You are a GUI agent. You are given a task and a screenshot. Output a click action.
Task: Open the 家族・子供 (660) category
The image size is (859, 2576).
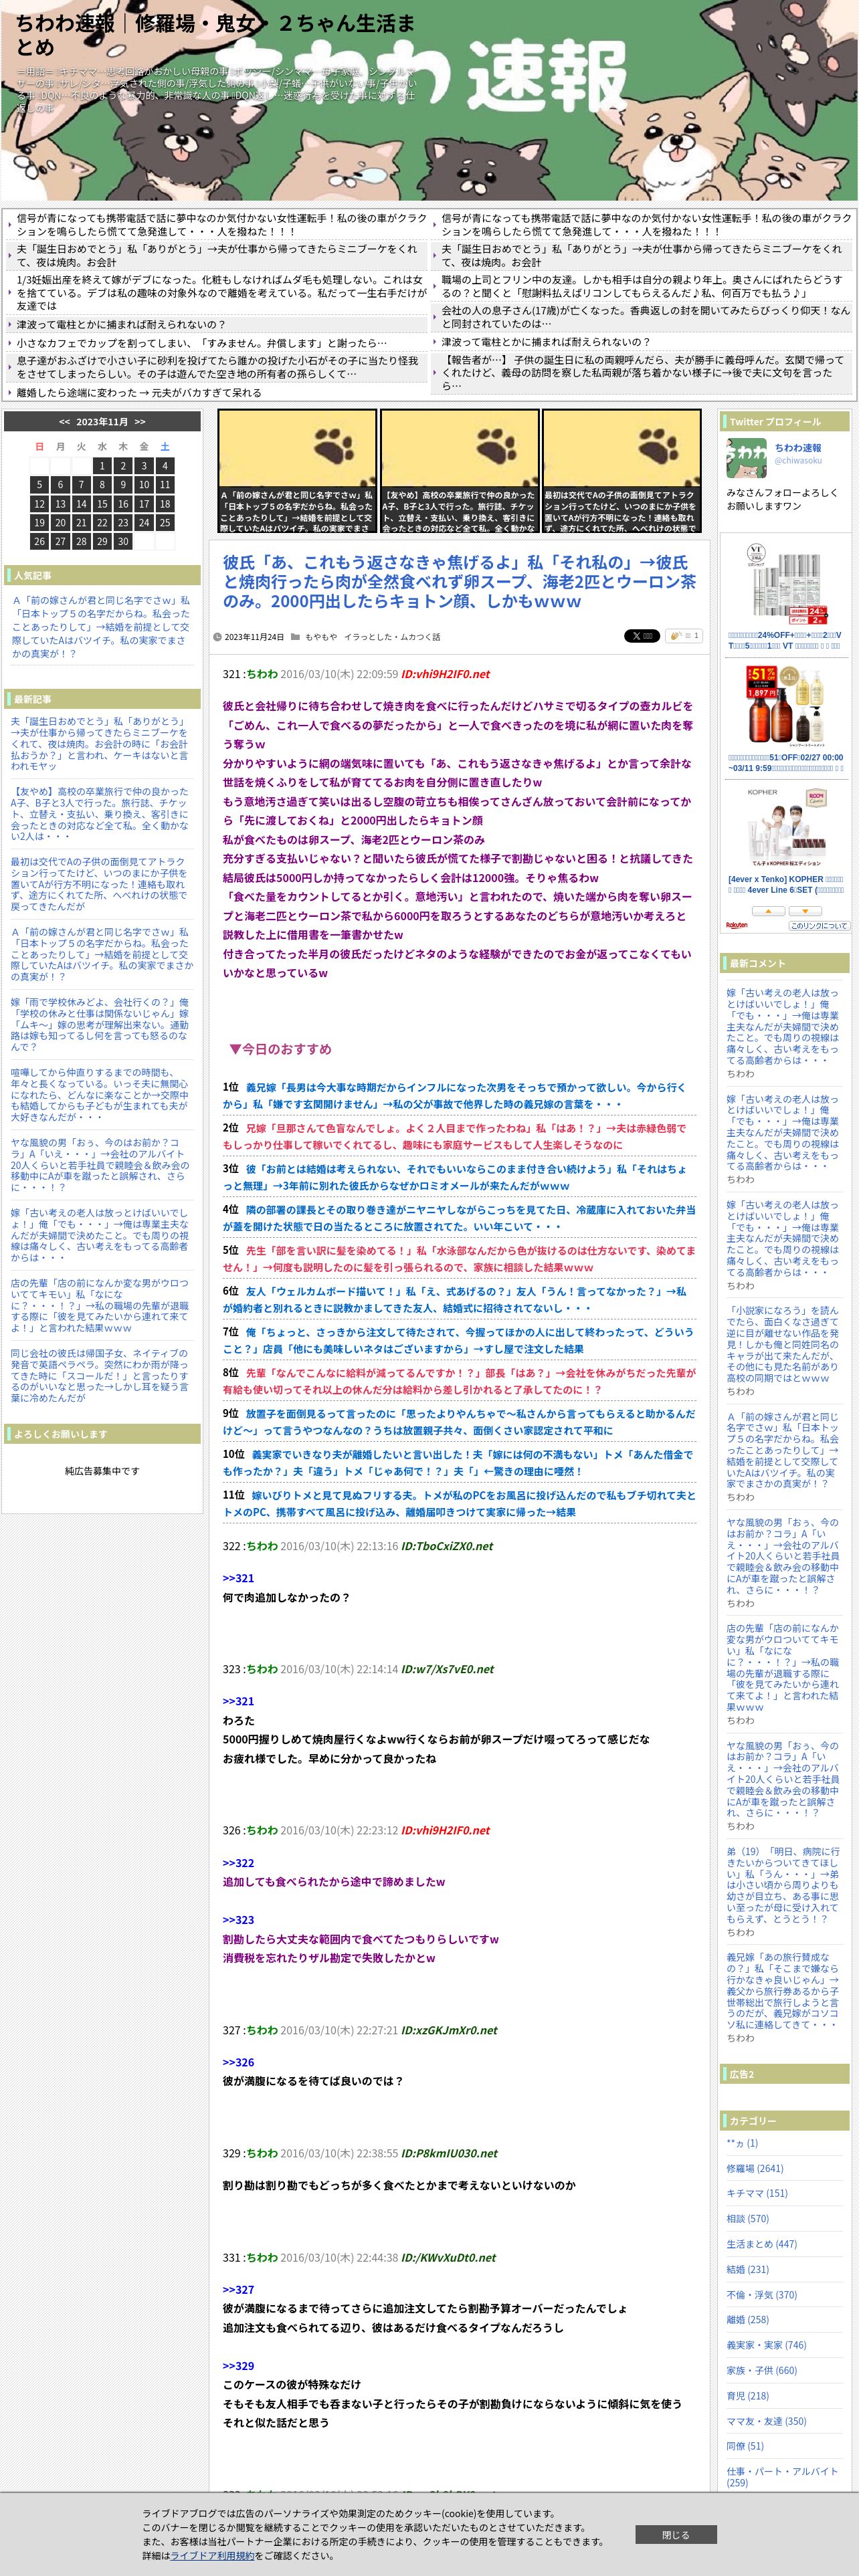(761, 2370)
